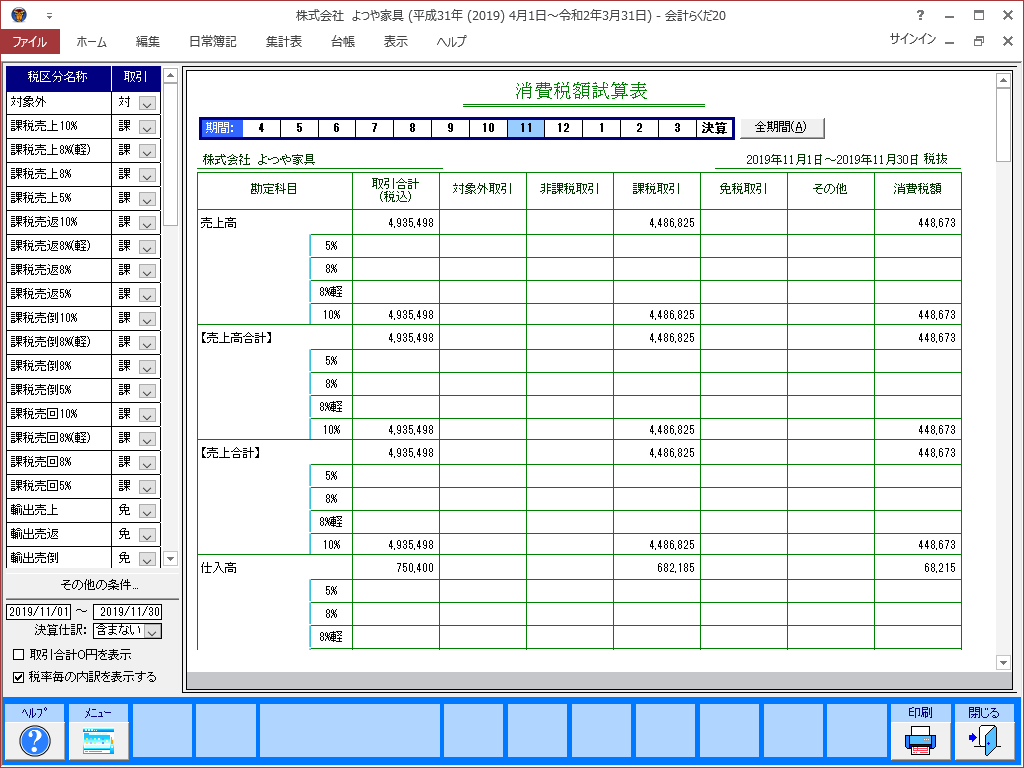The height and width of the screenshot is (768, 1024).
Task: Open dropdown for 課税売上5% row
Action: (147, 199)
